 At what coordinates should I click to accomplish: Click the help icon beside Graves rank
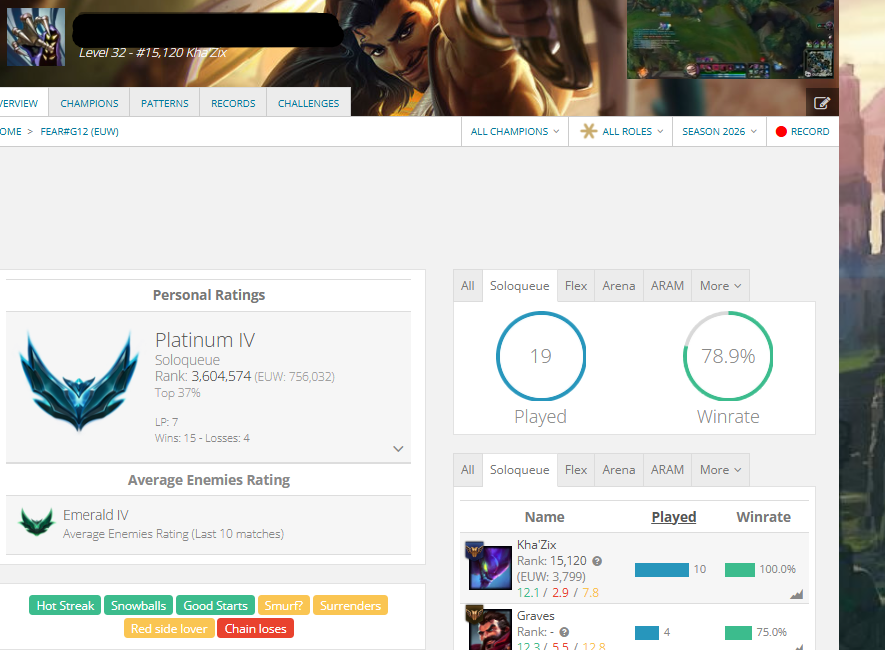tap(564, 632)
